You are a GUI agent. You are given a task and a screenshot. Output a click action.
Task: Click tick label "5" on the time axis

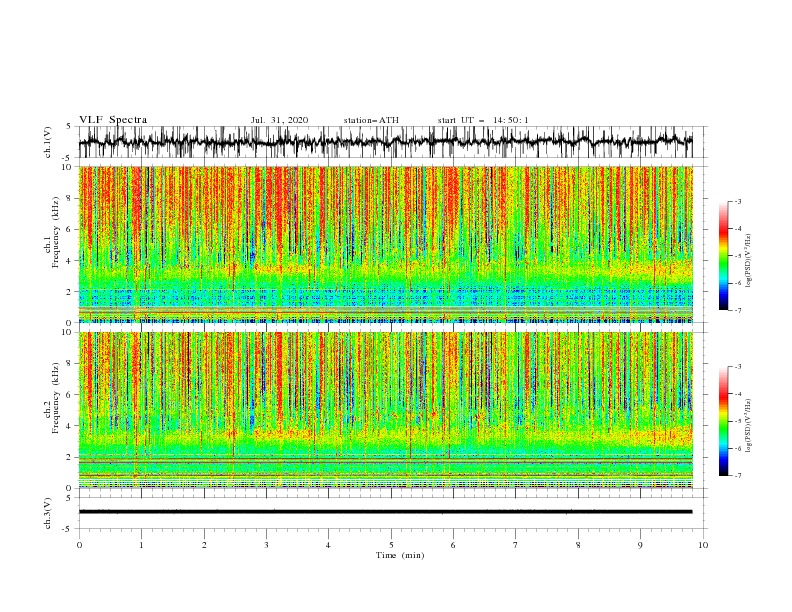pos(391,545)
